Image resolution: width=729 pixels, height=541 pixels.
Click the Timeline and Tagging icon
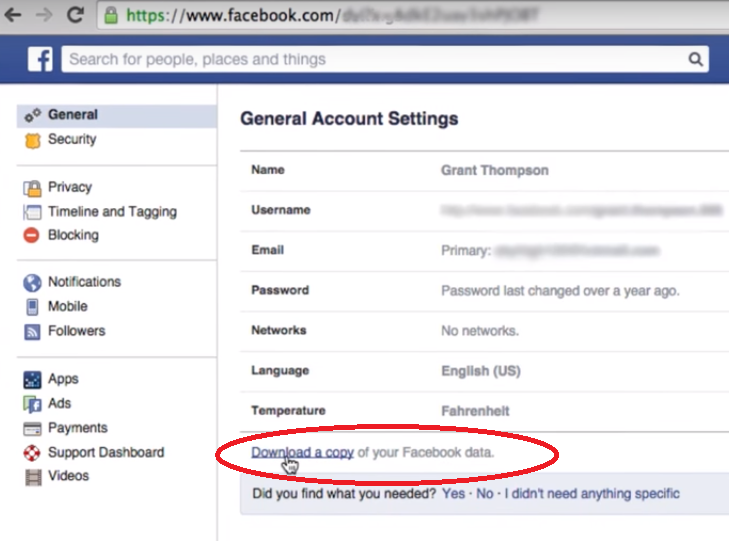click(x=32, y=212)
